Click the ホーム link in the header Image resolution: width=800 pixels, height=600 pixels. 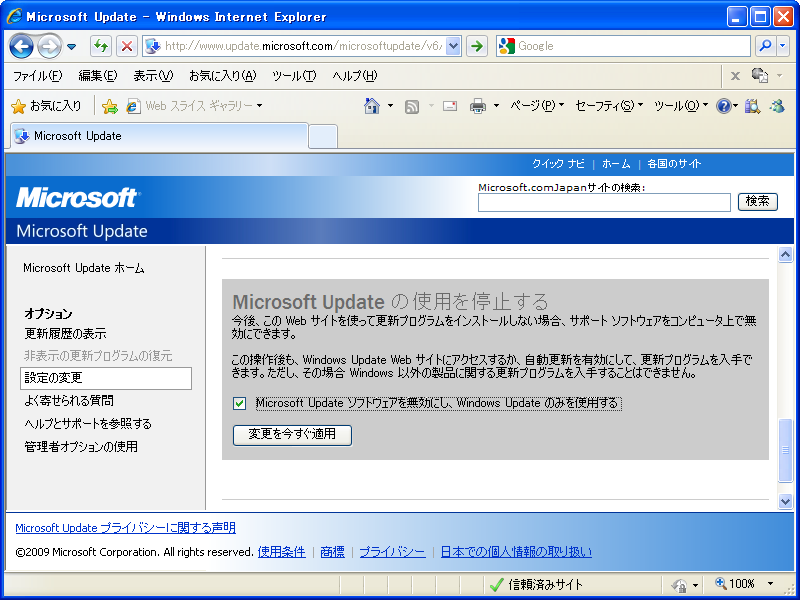point(616,164)
